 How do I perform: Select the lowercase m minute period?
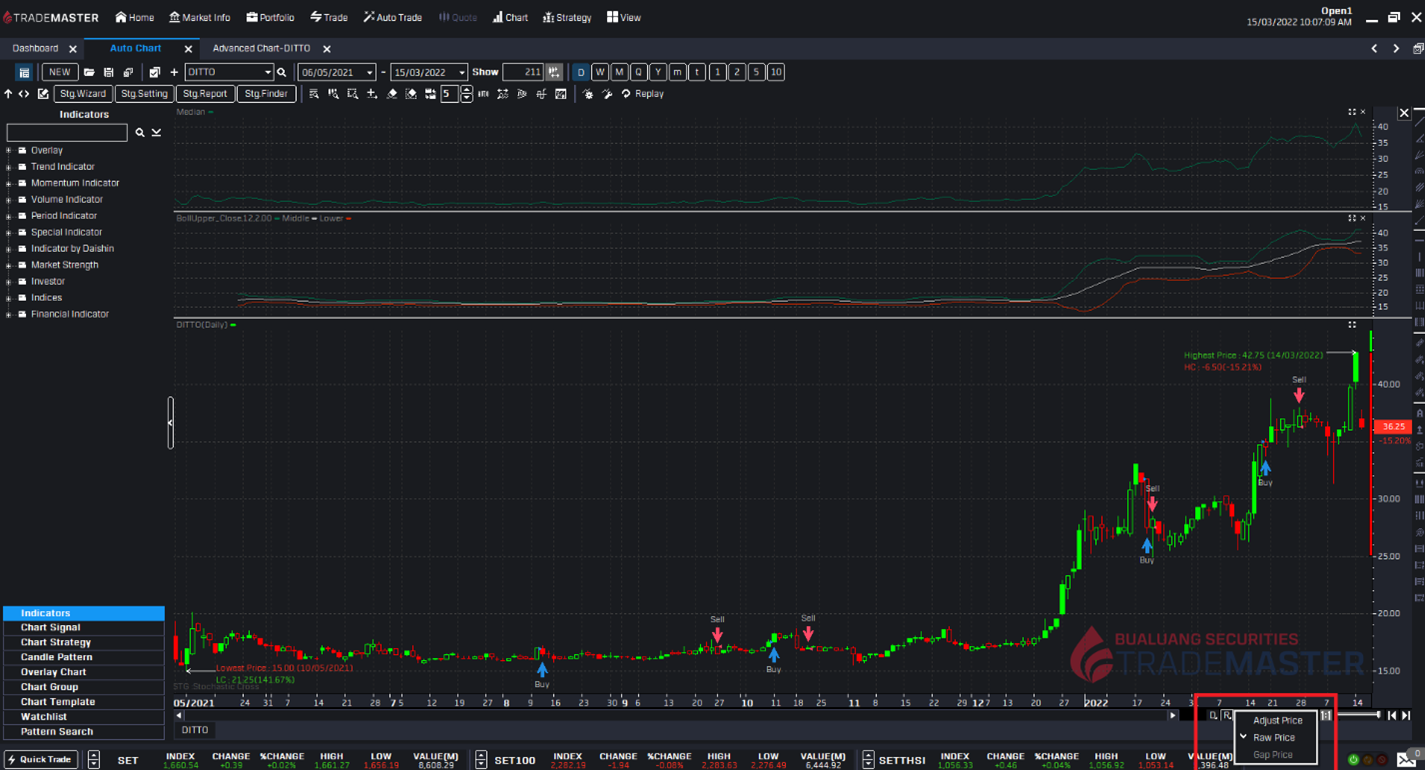[678, 72]
